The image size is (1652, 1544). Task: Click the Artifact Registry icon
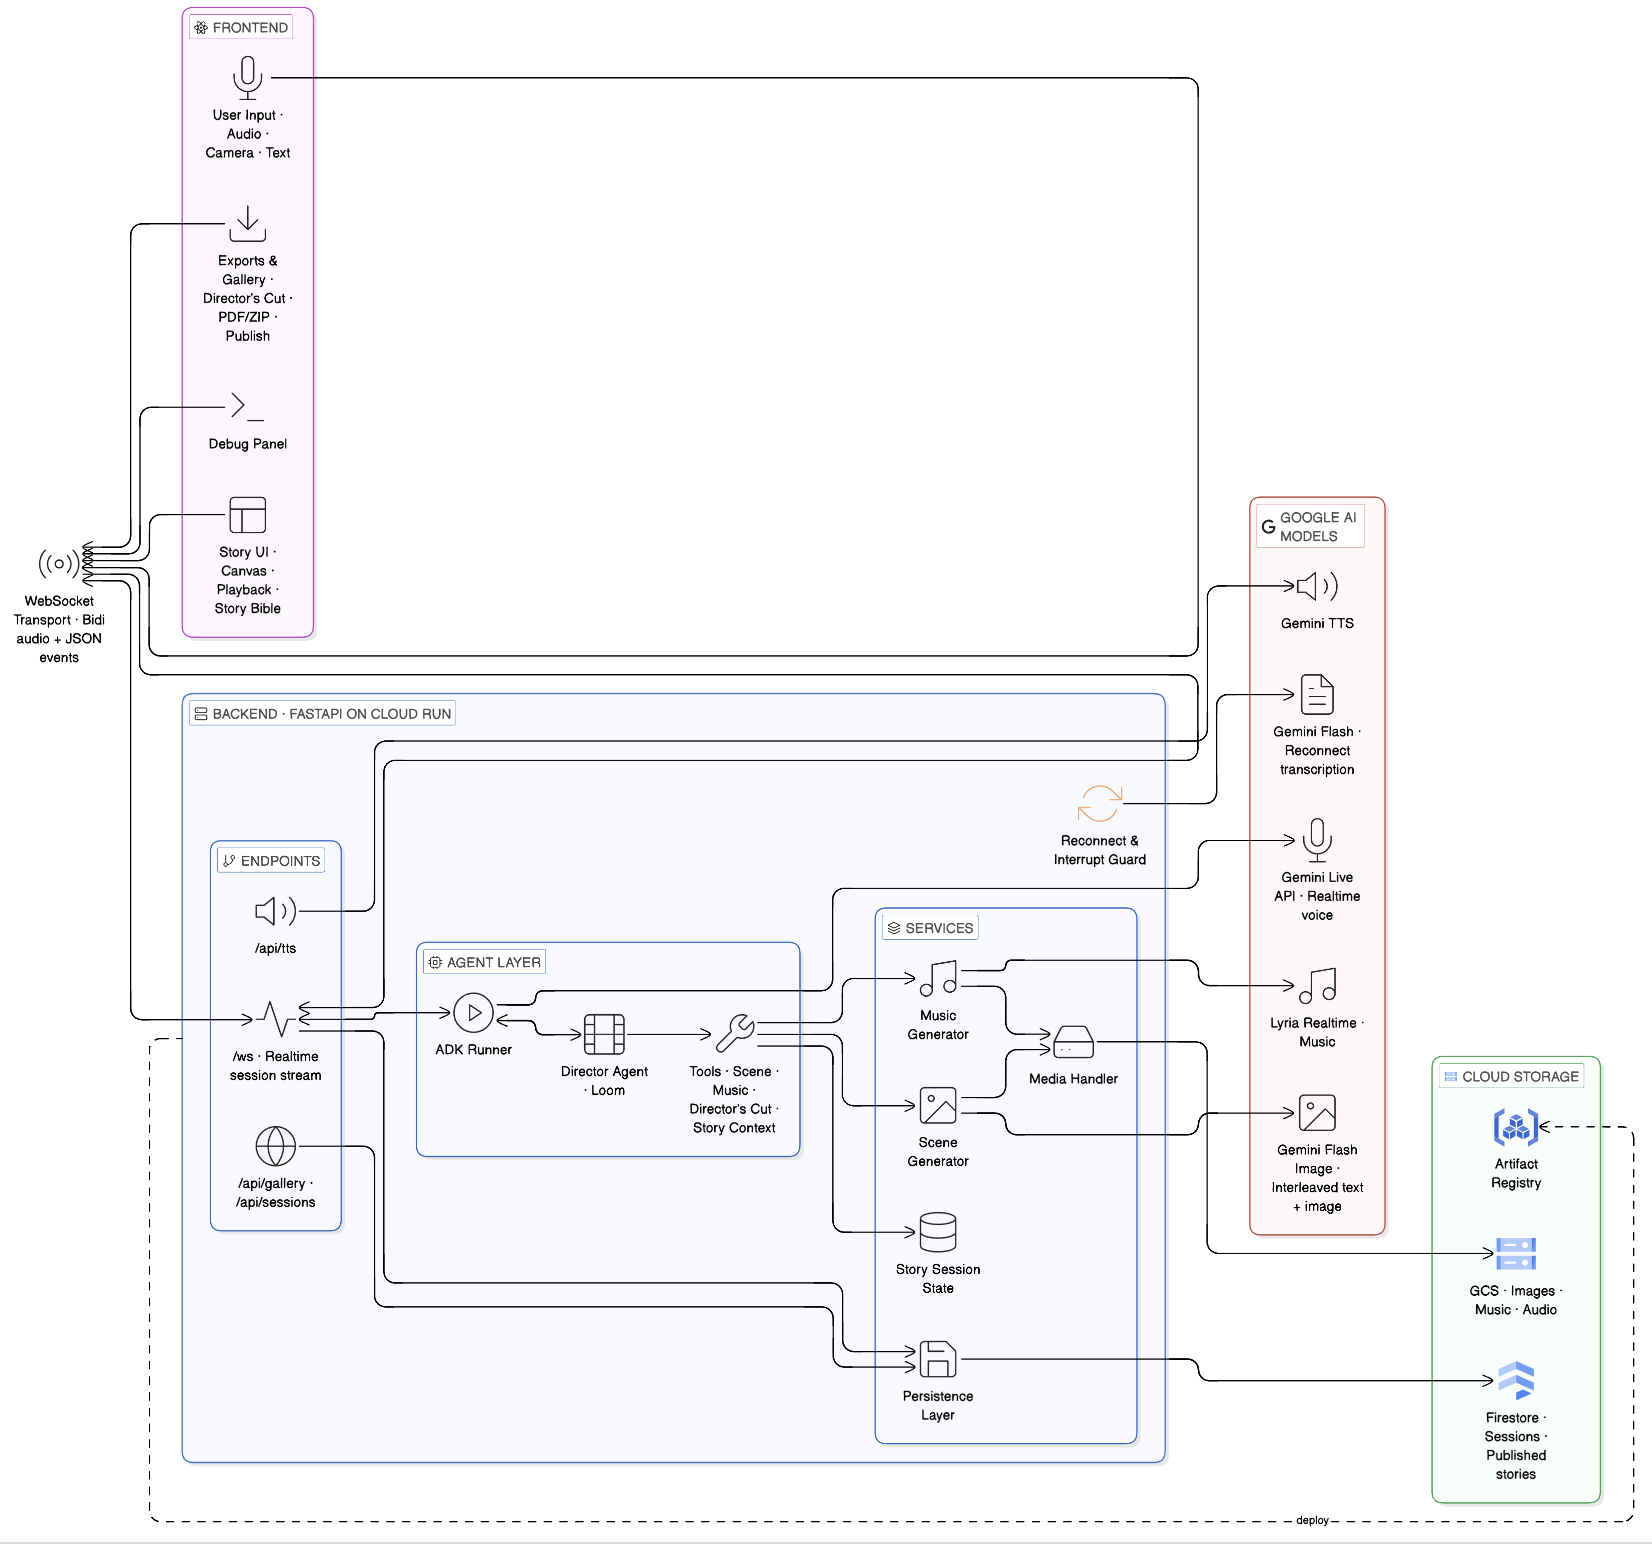[x=1515, y=1127]
